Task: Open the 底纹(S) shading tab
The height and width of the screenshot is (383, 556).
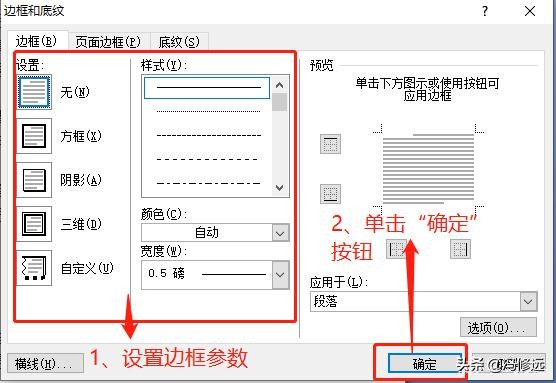Action: click(x=179, y=42)
